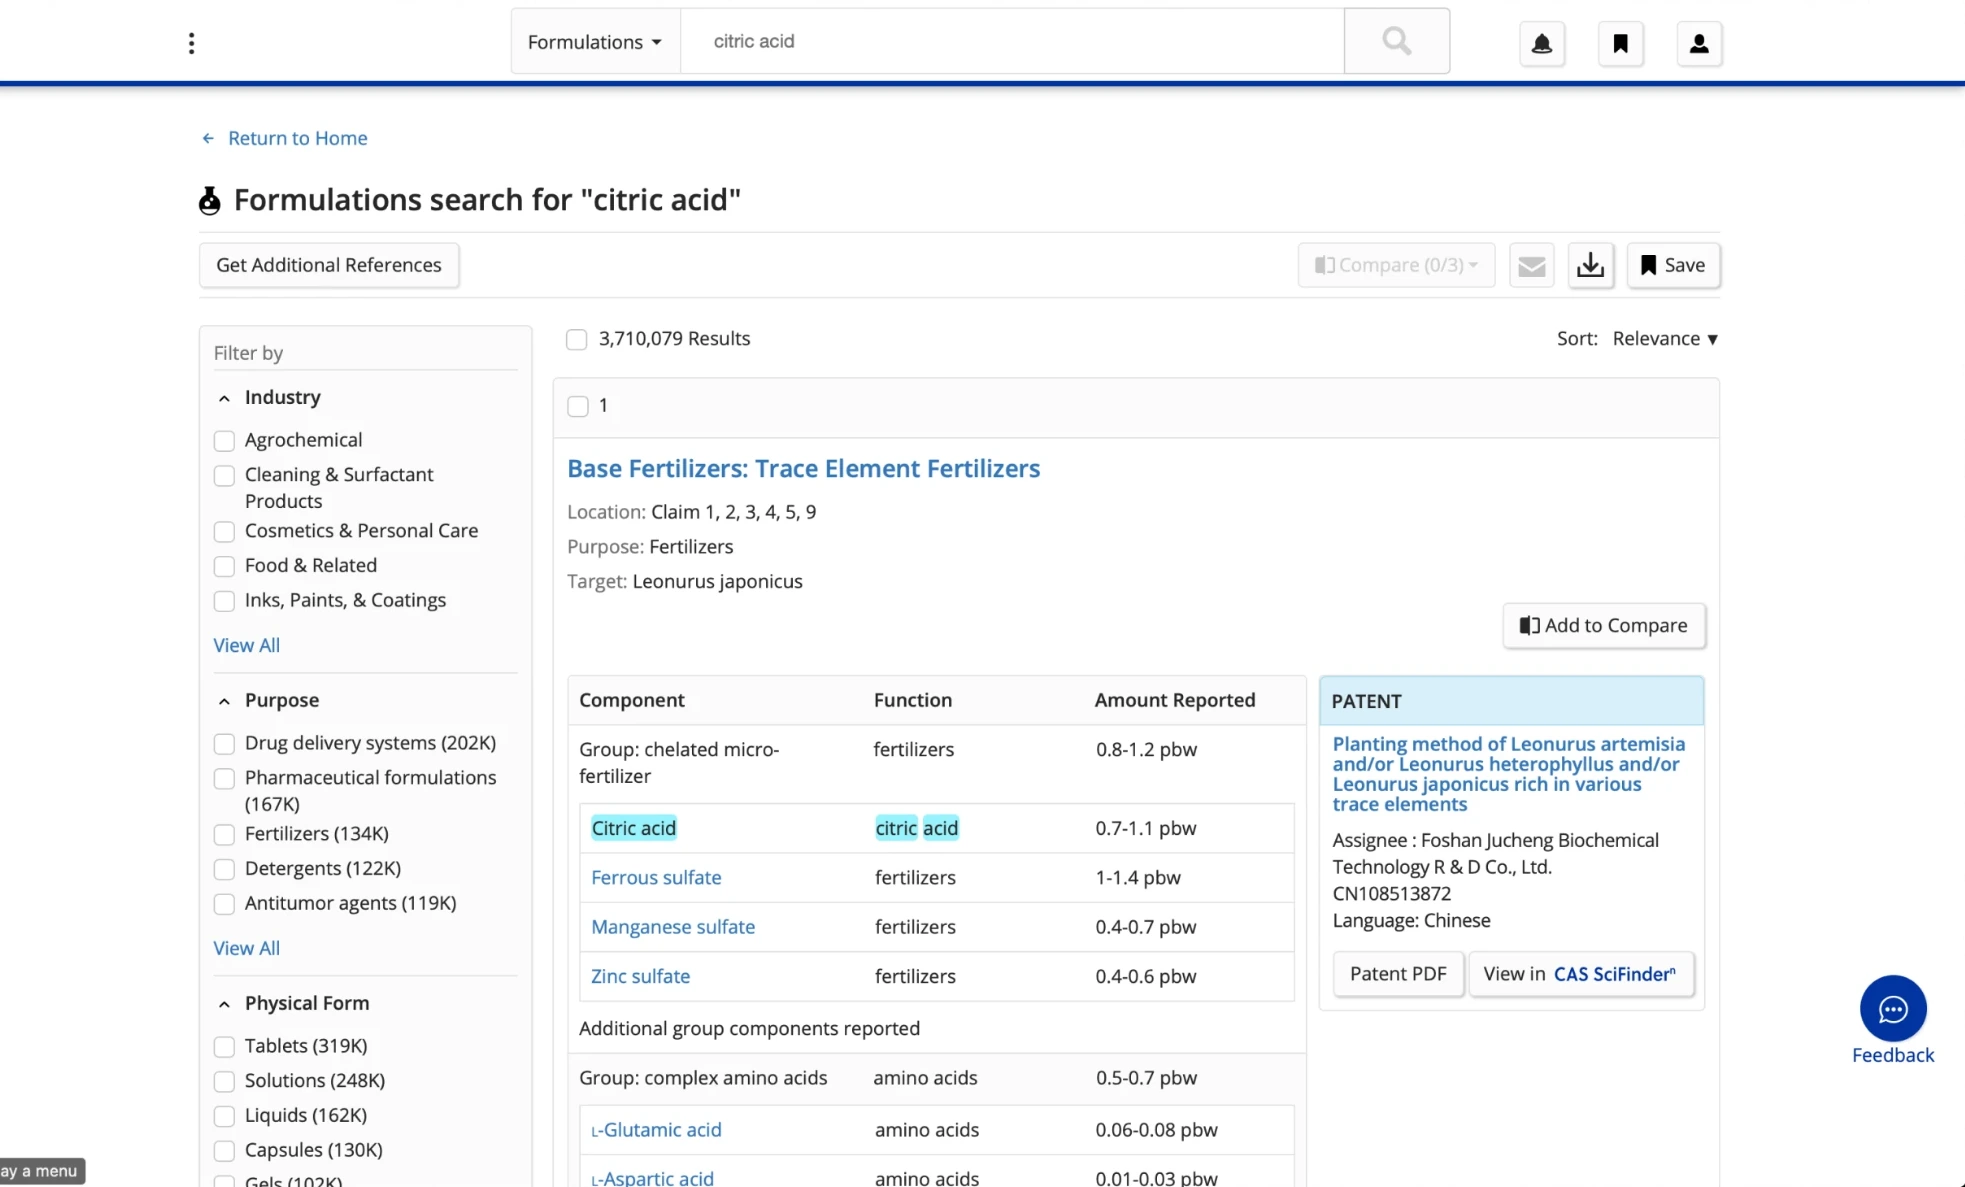
Task: Open the Sort Relevance dropdown
Action: point(1664,339)
